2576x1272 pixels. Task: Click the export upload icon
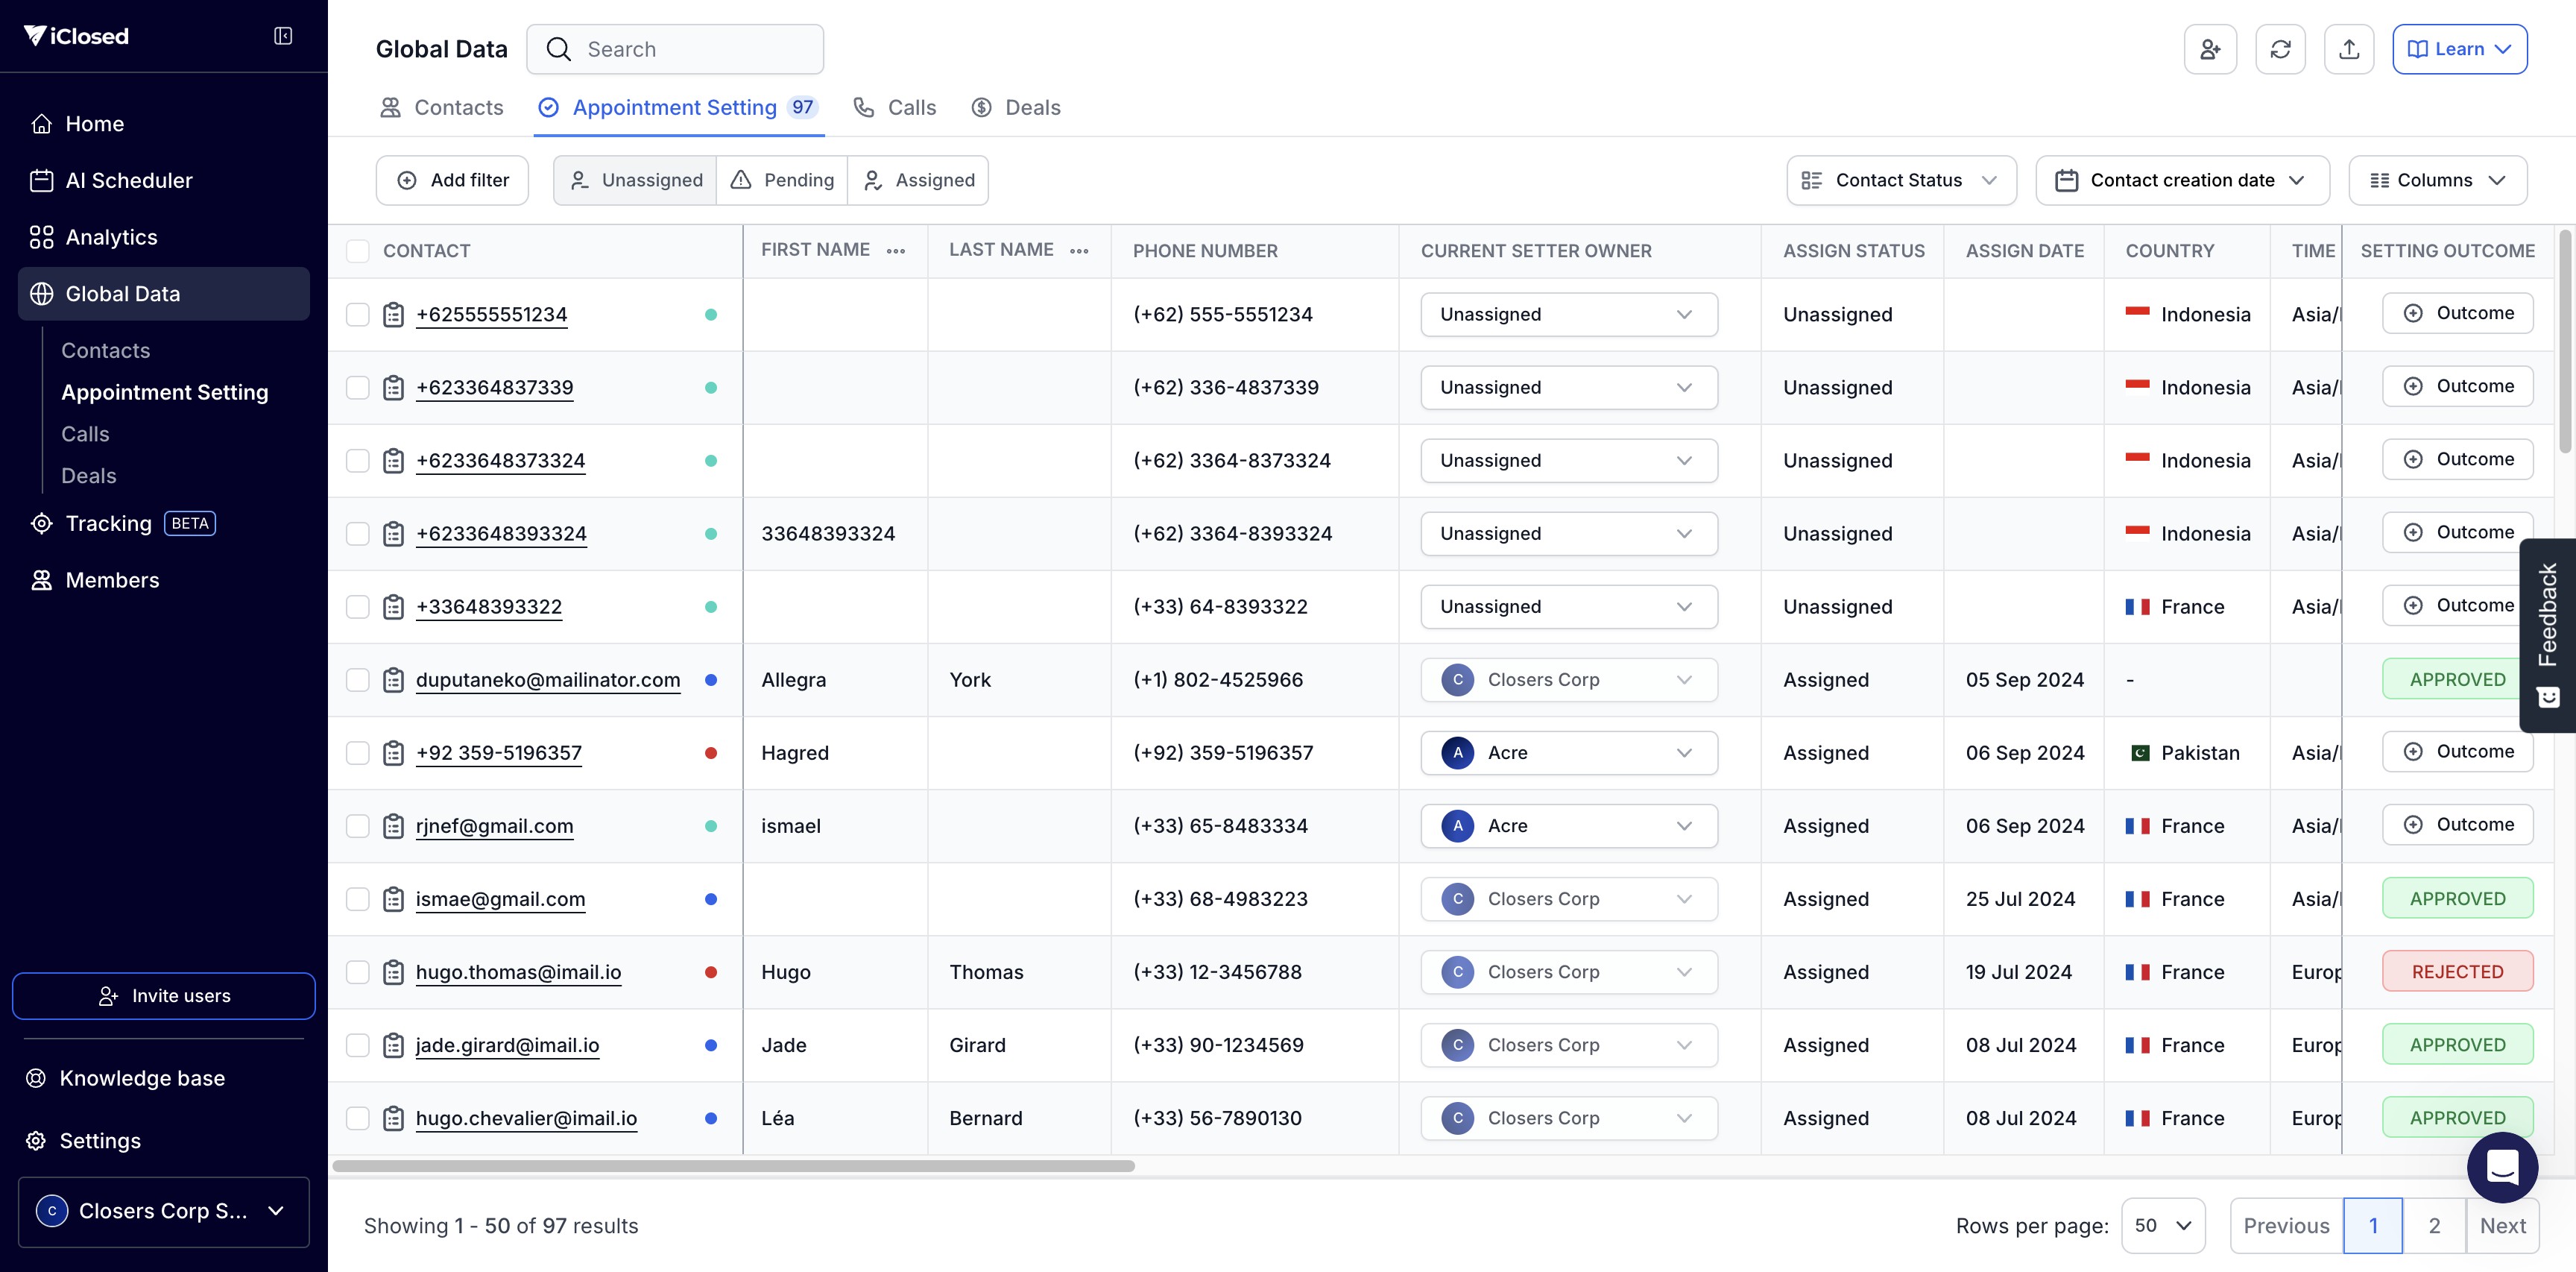click(2349, 49)
